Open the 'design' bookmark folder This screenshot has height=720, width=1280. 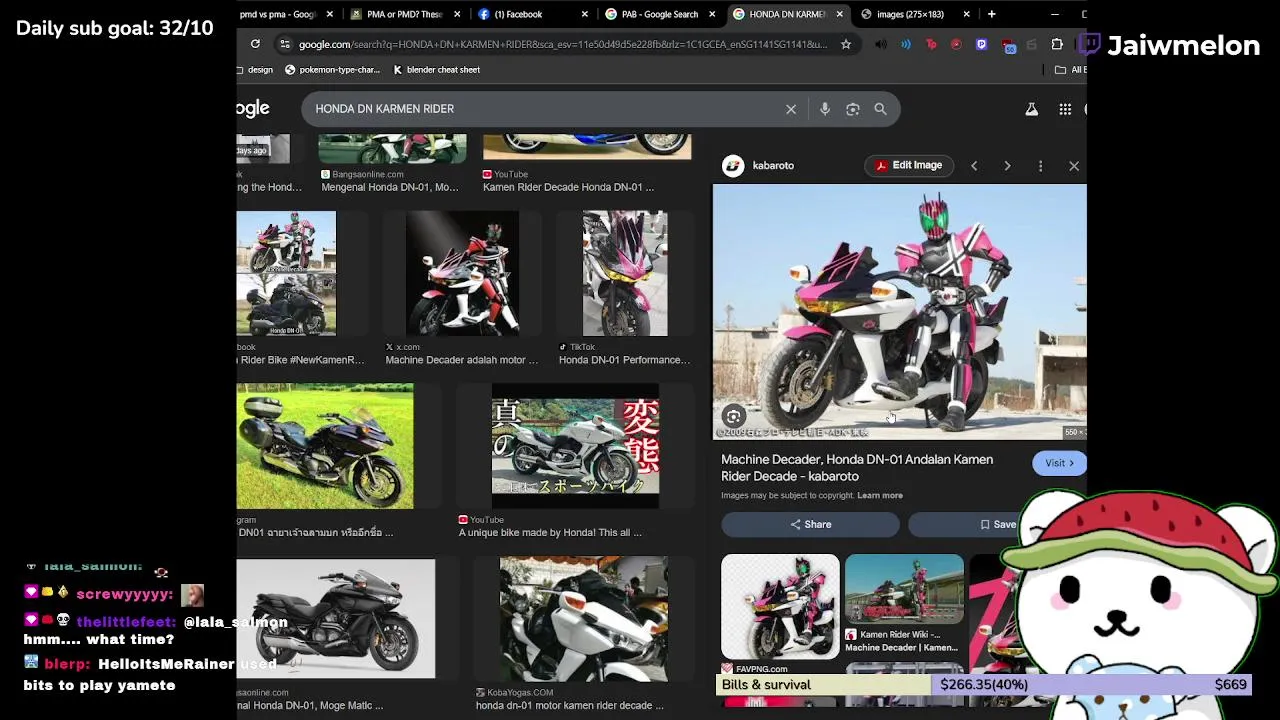(256, 70)
